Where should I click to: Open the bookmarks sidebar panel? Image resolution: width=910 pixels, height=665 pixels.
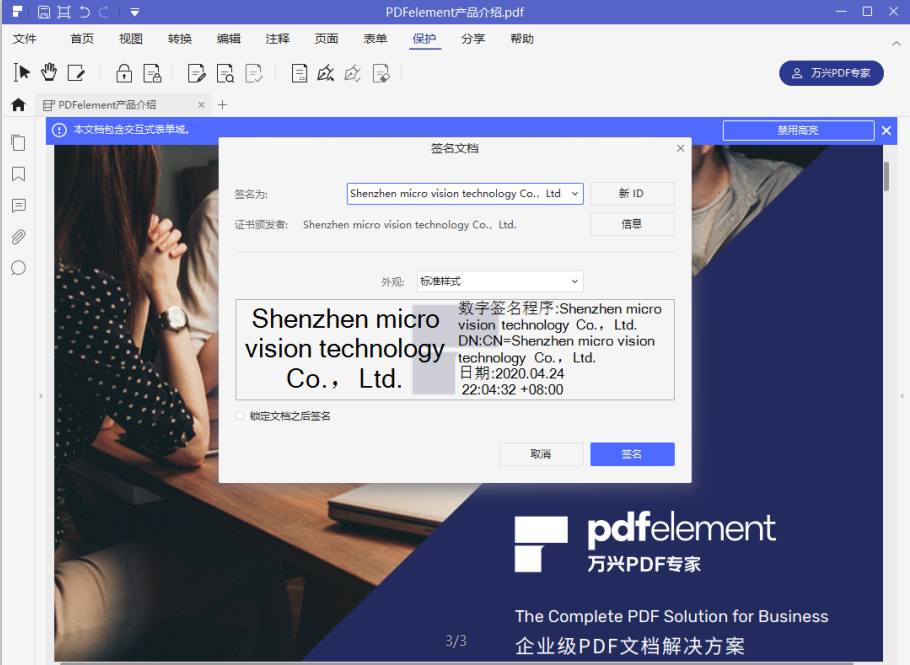pos(18,174)
